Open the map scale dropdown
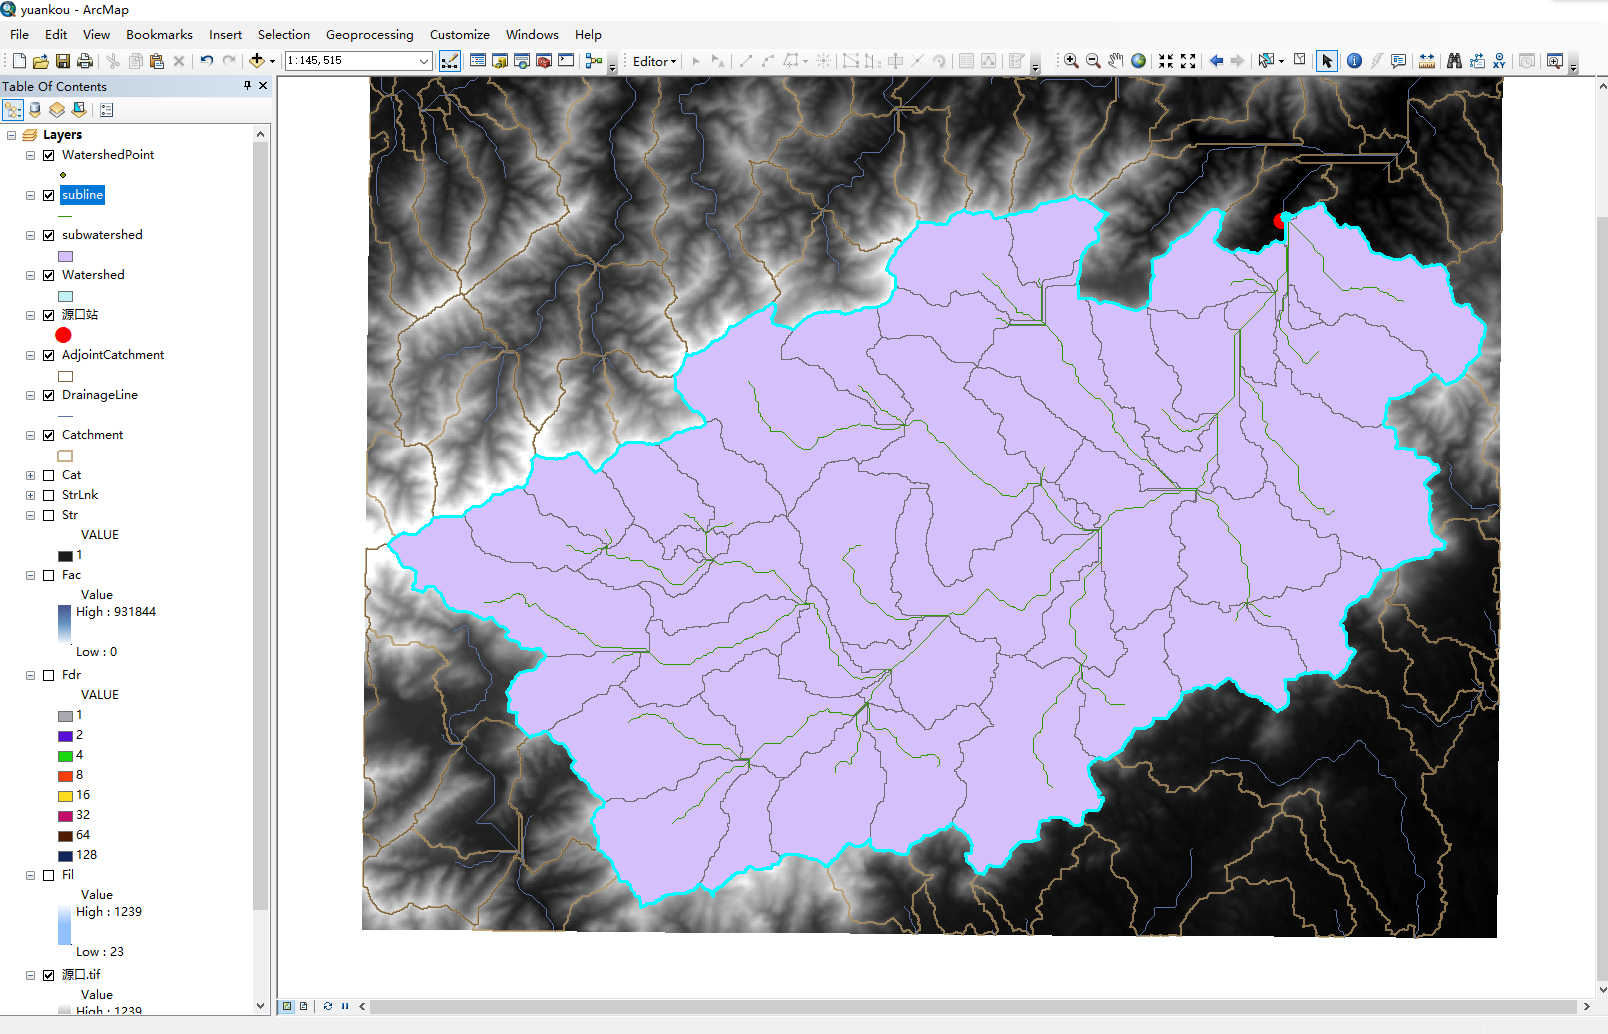 (424, 60)
